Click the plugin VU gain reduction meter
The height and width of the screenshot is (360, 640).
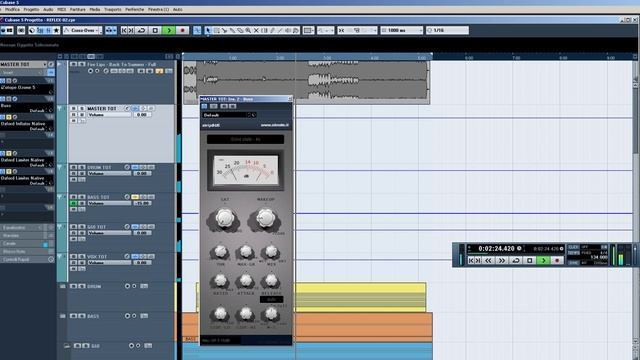(x=245, y=170)
